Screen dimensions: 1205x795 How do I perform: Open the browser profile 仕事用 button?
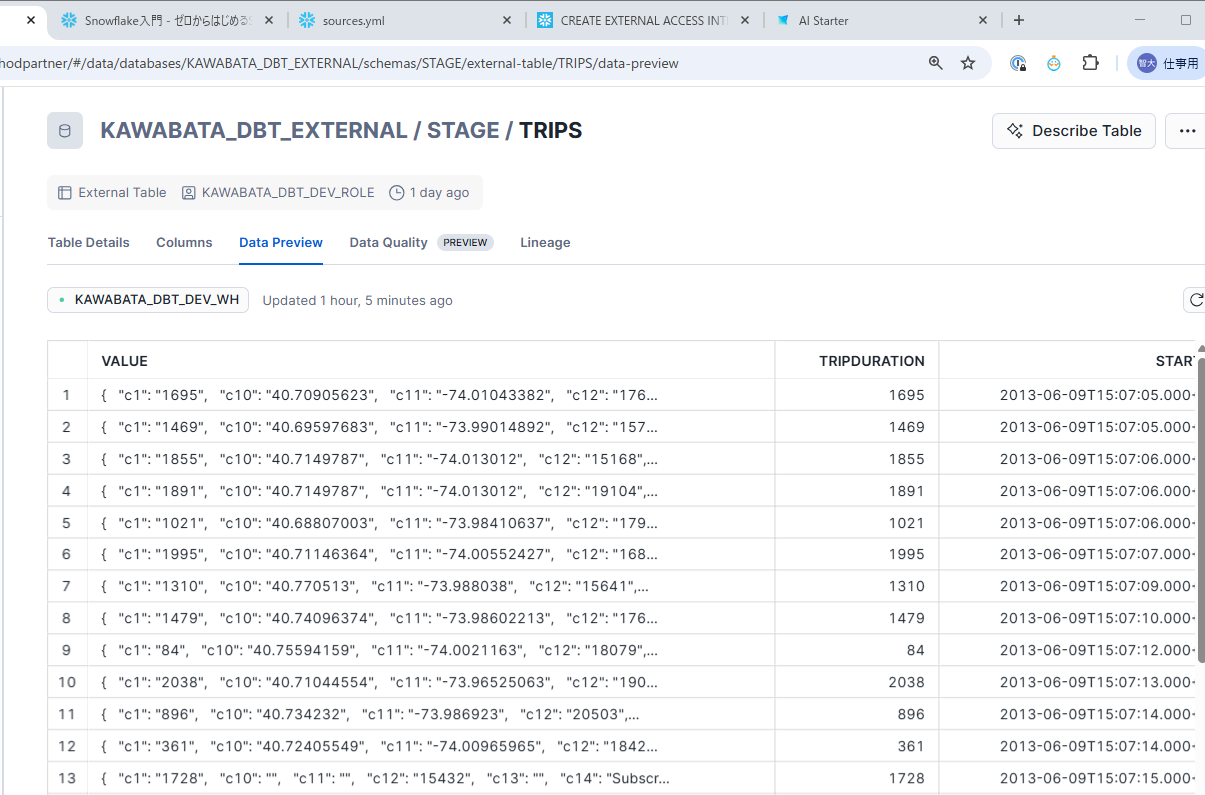coord(1166,63)
